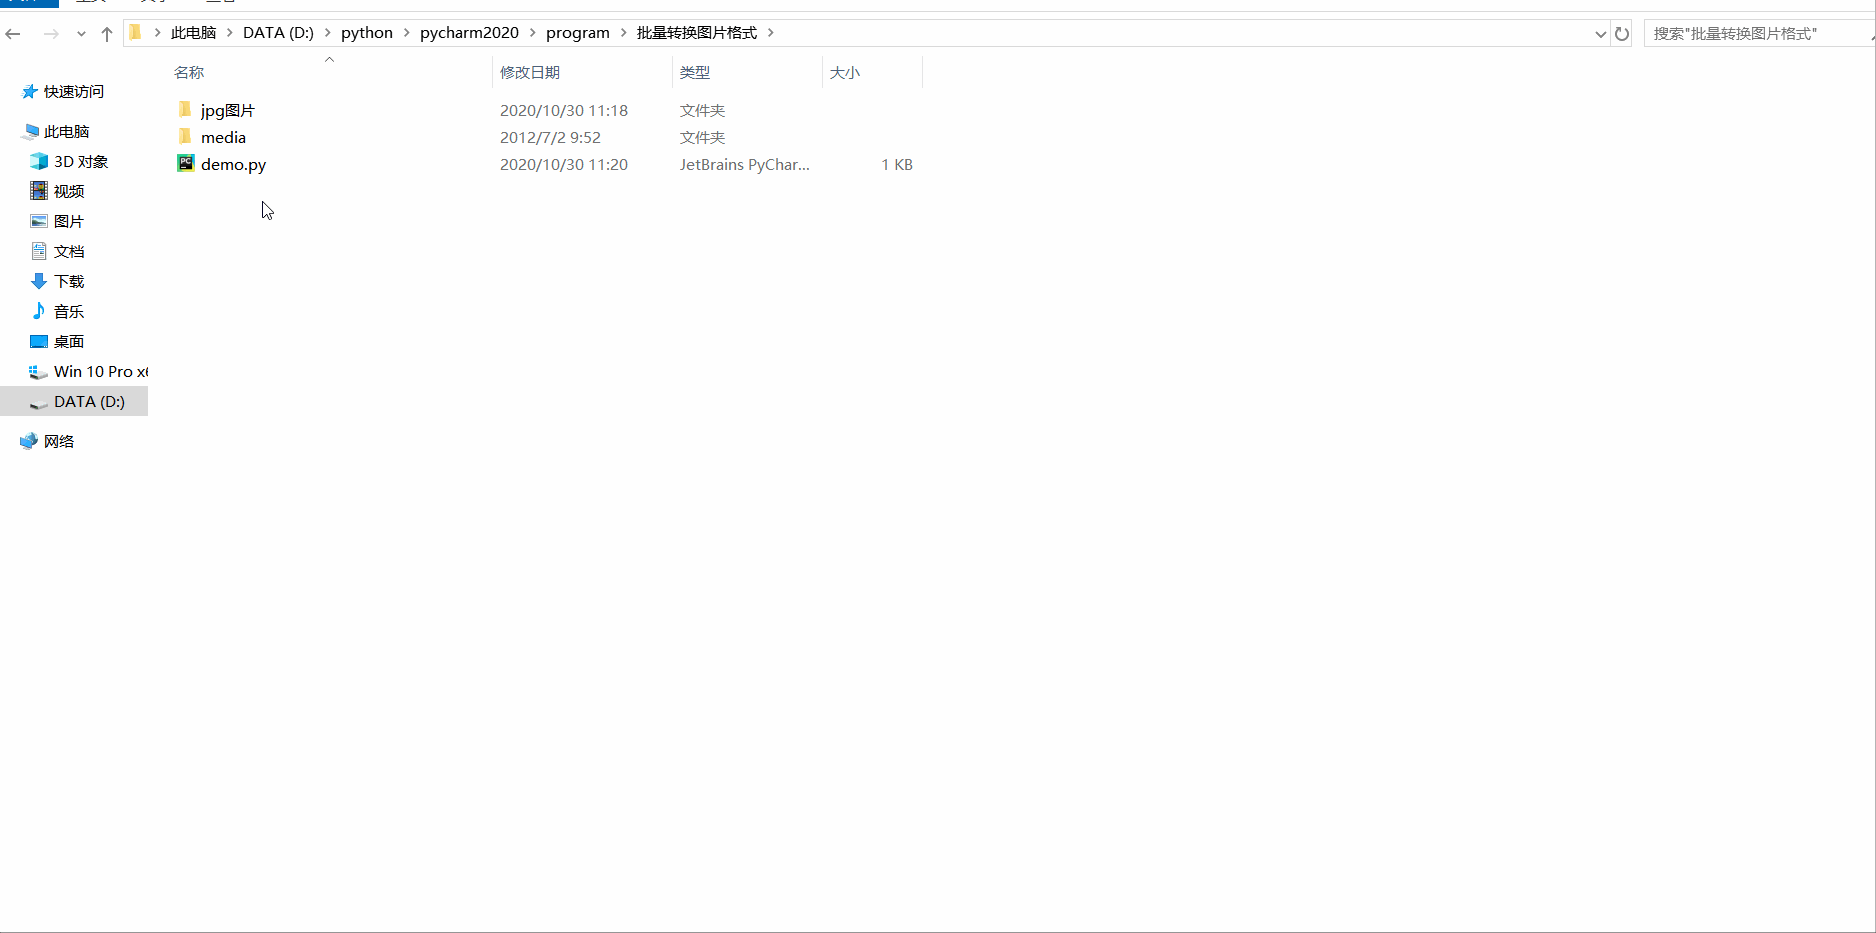Open 视频 in the navigation pane
This screenshot has height=933, width=1876.
(69, 191)
